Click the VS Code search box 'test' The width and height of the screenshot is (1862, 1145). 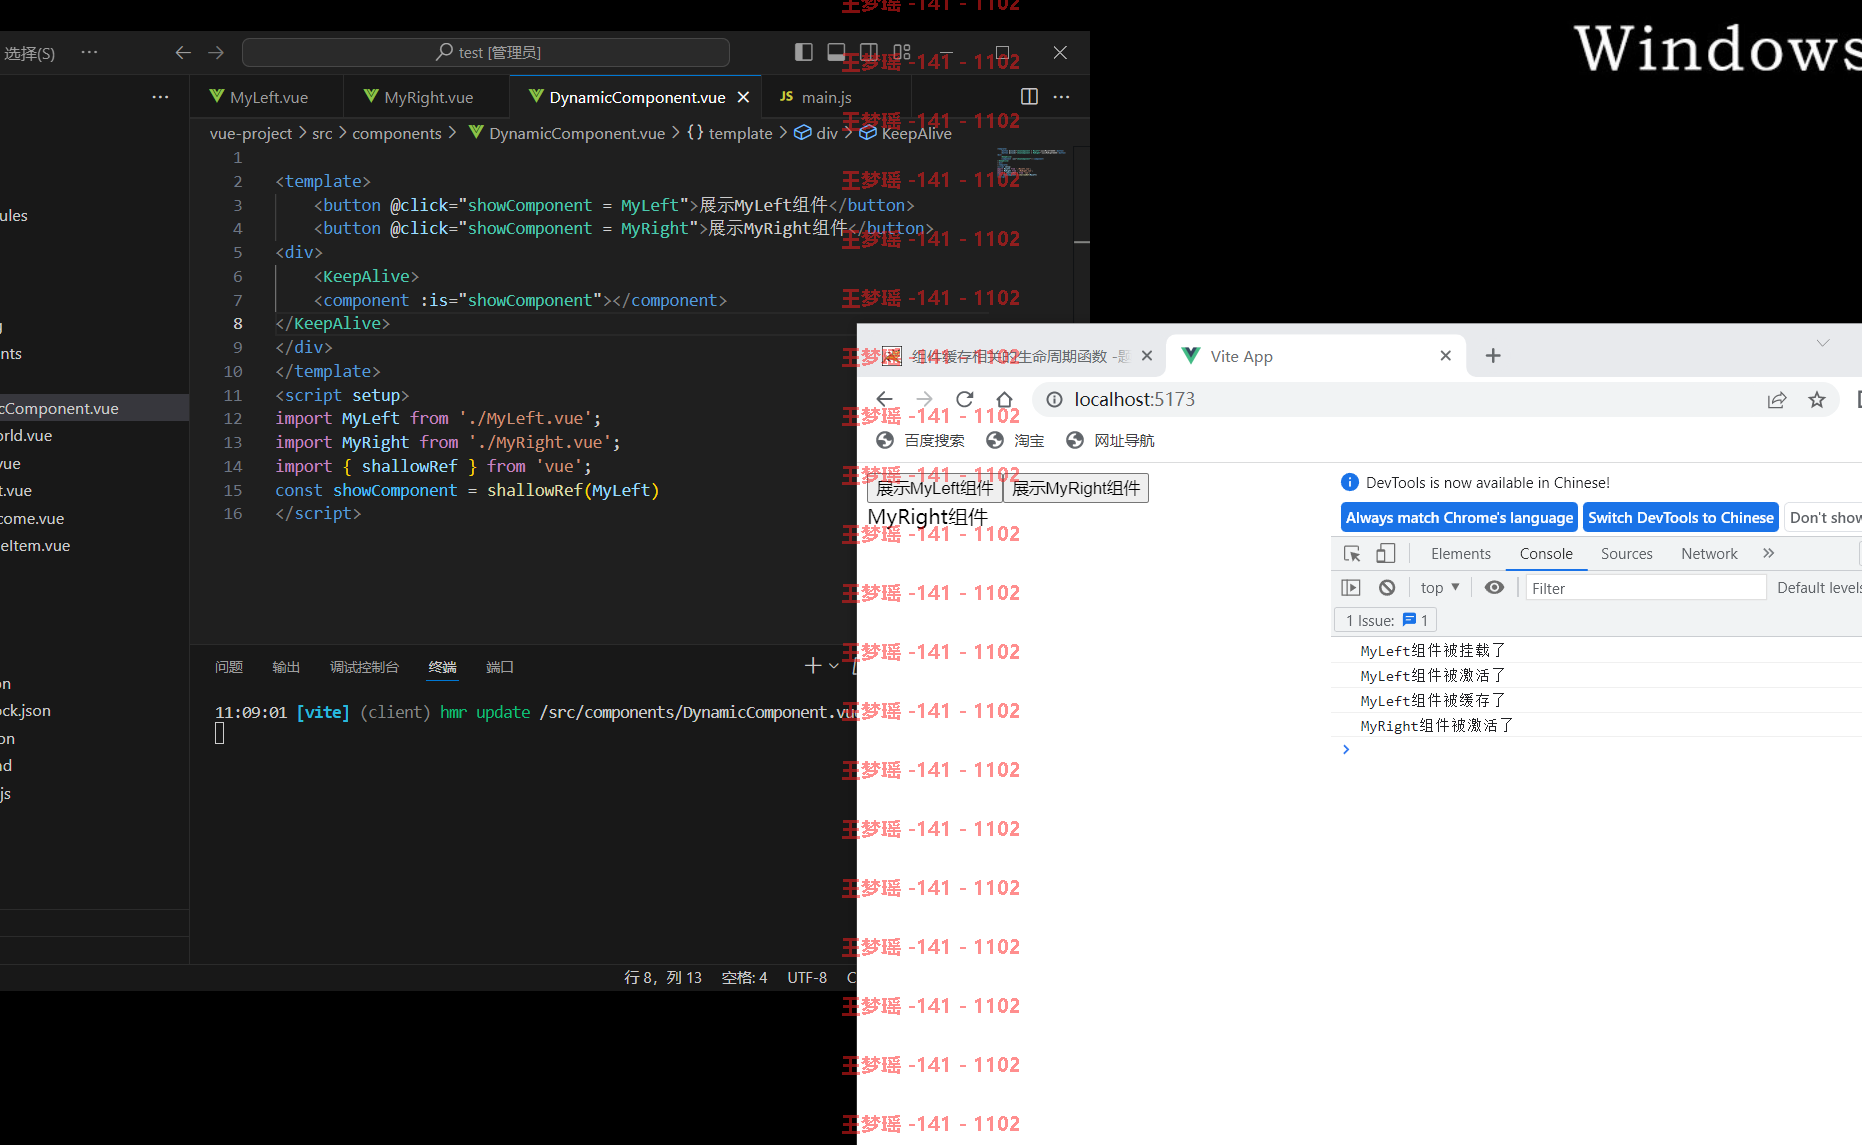pyautogui.click(x=486, y=52)
